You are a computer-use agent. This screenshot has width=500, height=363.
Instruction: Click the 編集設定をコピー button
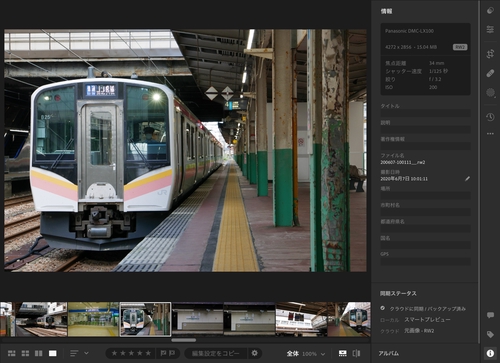tap(216, 353)
